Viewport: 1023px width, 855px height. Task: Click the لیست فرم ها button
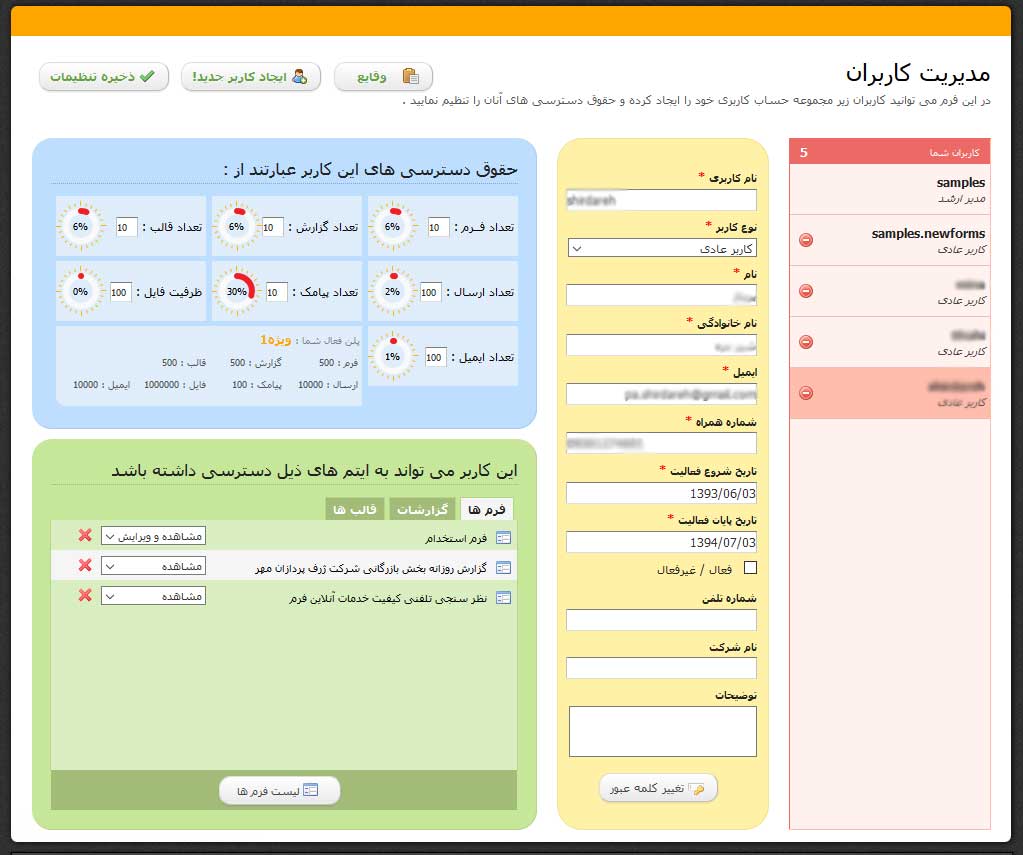(x=279, y=790)
